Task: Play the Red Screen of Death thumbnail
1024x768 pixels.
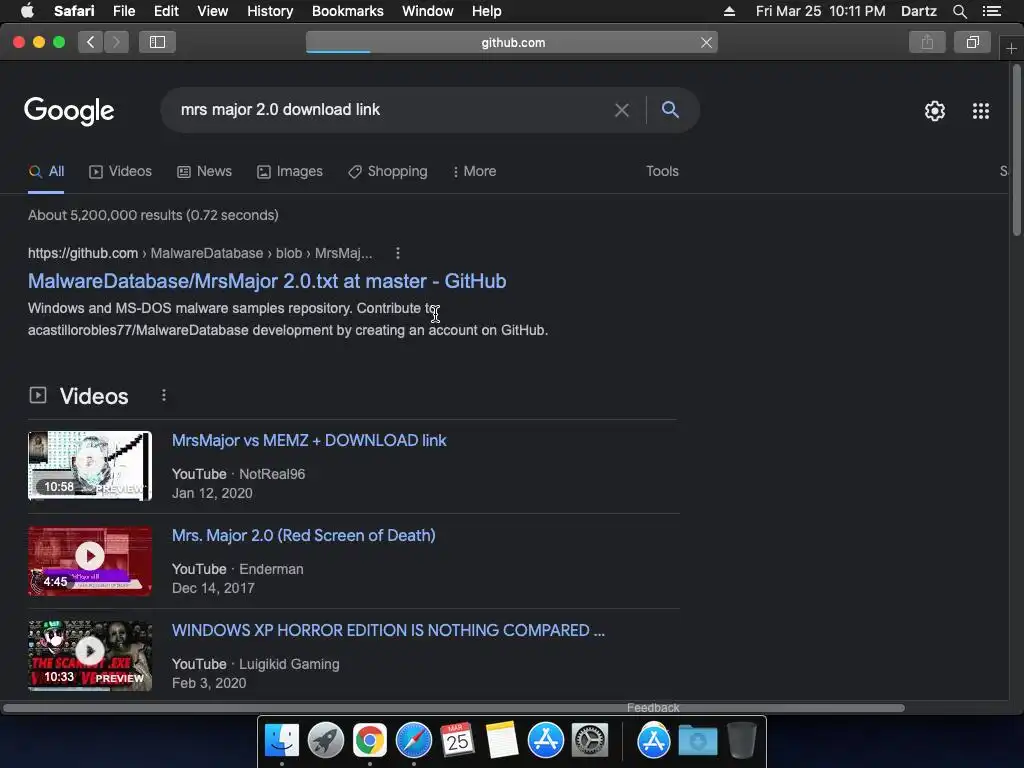Action: [90, 561]
